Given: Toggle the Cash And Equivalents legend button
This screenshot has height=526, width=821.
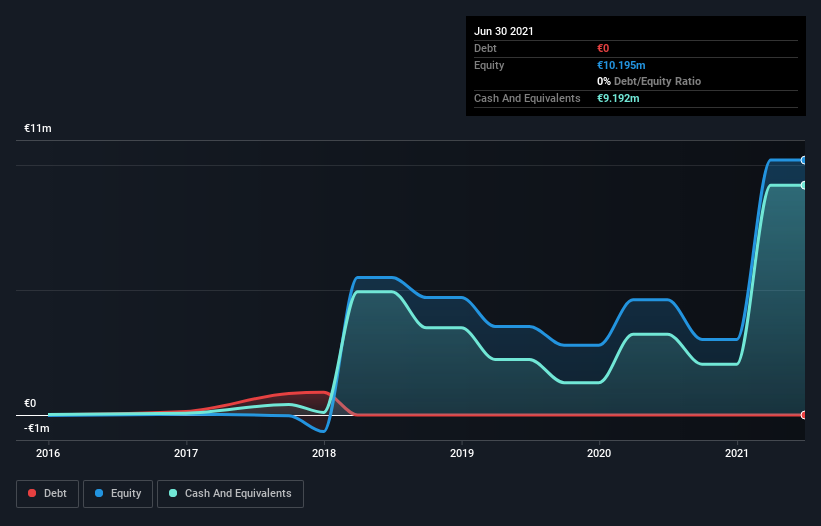Looking at the screenshot, I should pyautogui.click(x=230, y=494).
